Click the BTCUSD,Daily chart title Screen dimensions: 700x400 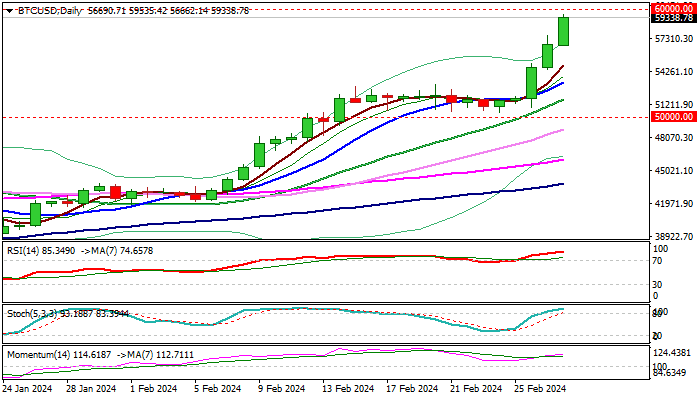(x=48, y=8)
